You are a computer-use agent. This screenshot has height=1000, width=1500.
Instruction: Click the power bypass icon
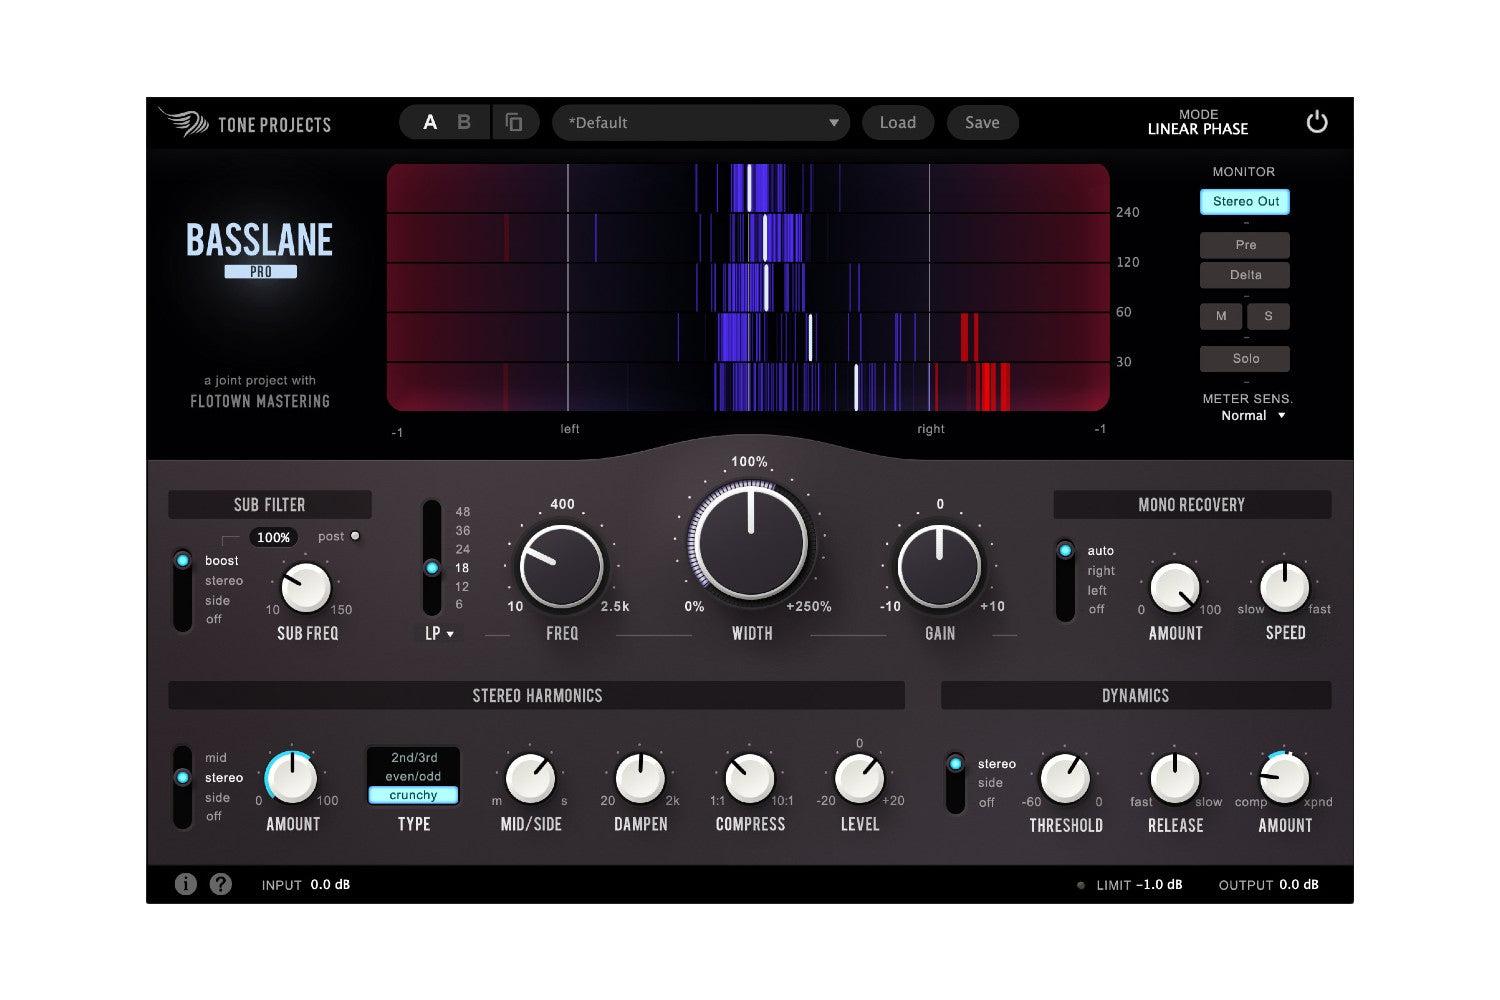coord(1317,122)
